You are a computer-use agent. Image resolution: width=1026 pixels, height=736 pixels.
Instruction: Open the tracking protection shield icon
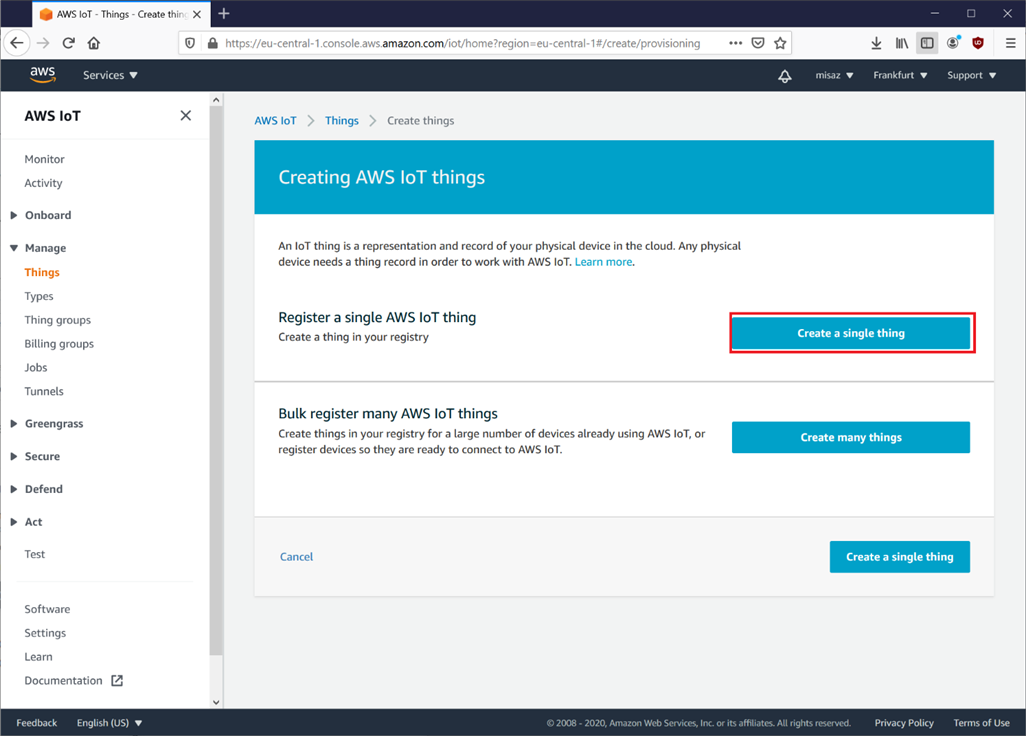tap(190, 43)
